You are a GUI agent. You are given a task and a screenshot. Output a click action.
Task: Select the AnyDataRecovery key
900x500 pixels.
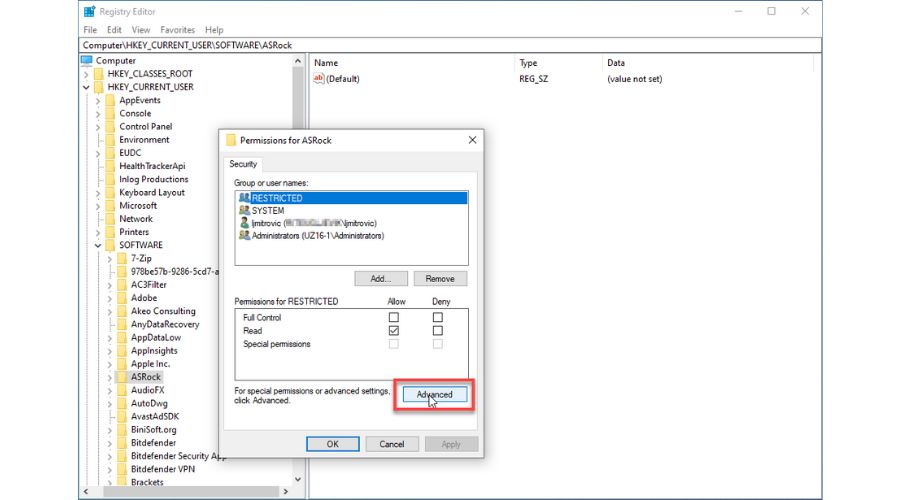165,324
